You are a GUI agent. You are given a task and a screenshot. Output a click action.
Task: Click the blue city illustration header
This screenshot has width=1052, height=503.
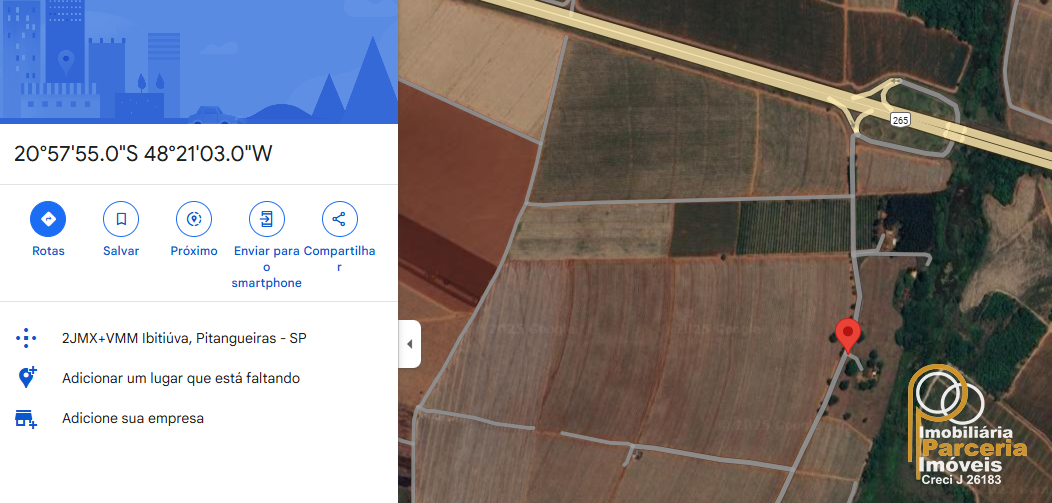199,62
